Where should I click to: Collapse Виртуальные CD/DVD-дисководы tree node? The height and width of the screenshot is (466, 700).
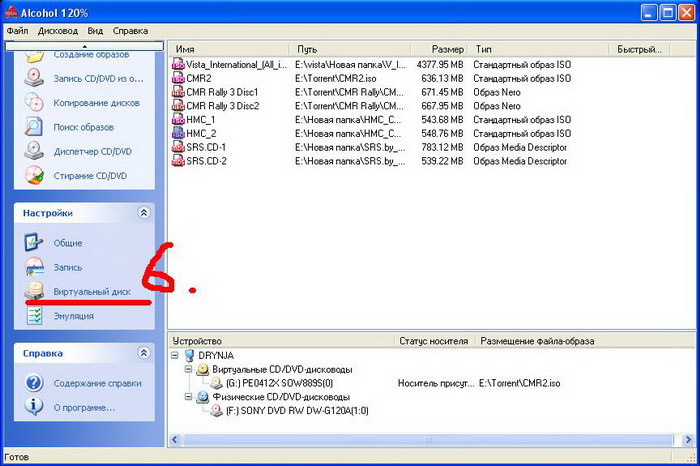click(x=188, y=370)
